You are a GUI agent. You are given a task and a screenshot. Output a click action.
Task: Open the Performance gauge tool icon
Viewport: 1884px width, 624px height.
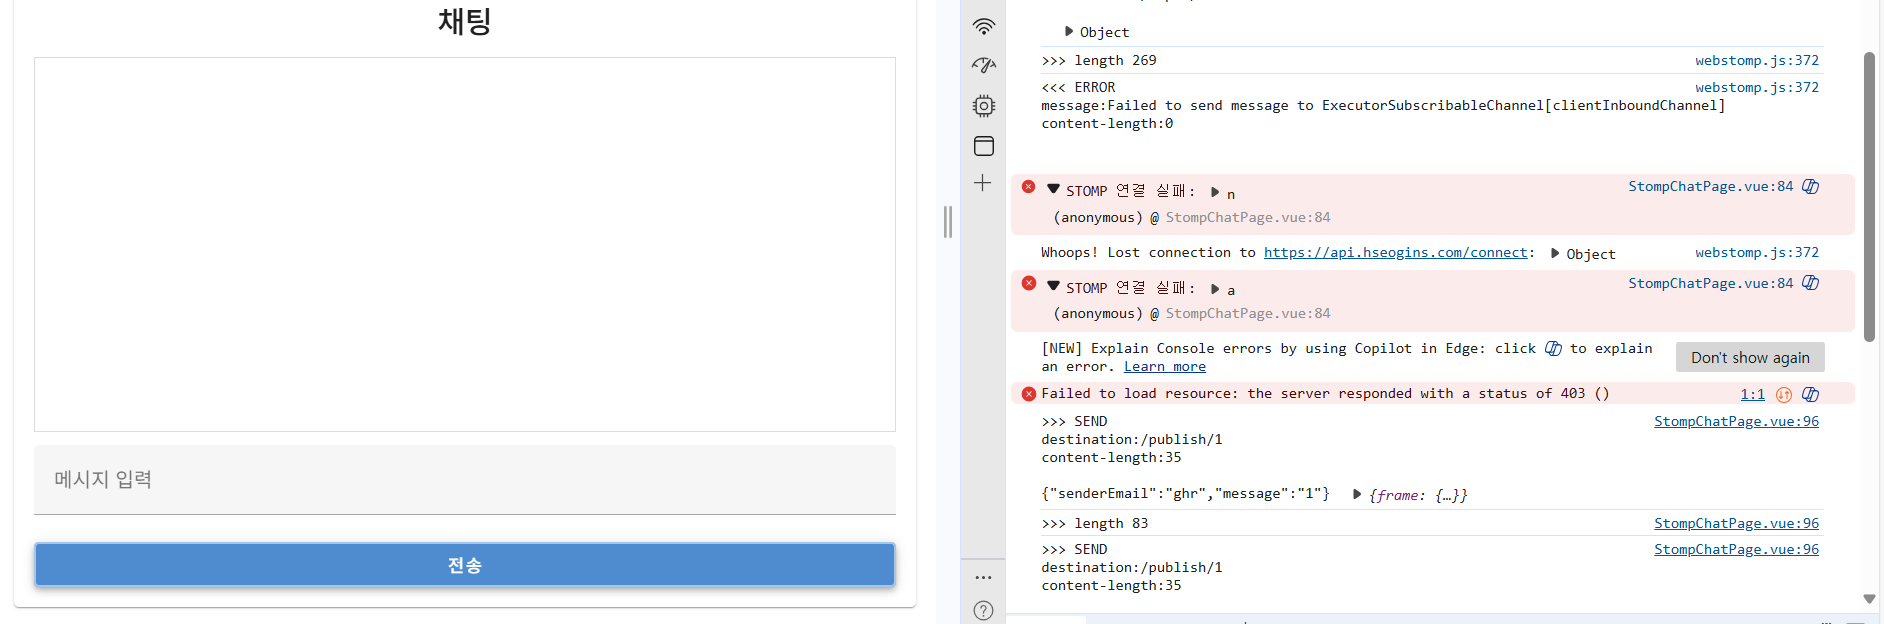tap(984, 66)
